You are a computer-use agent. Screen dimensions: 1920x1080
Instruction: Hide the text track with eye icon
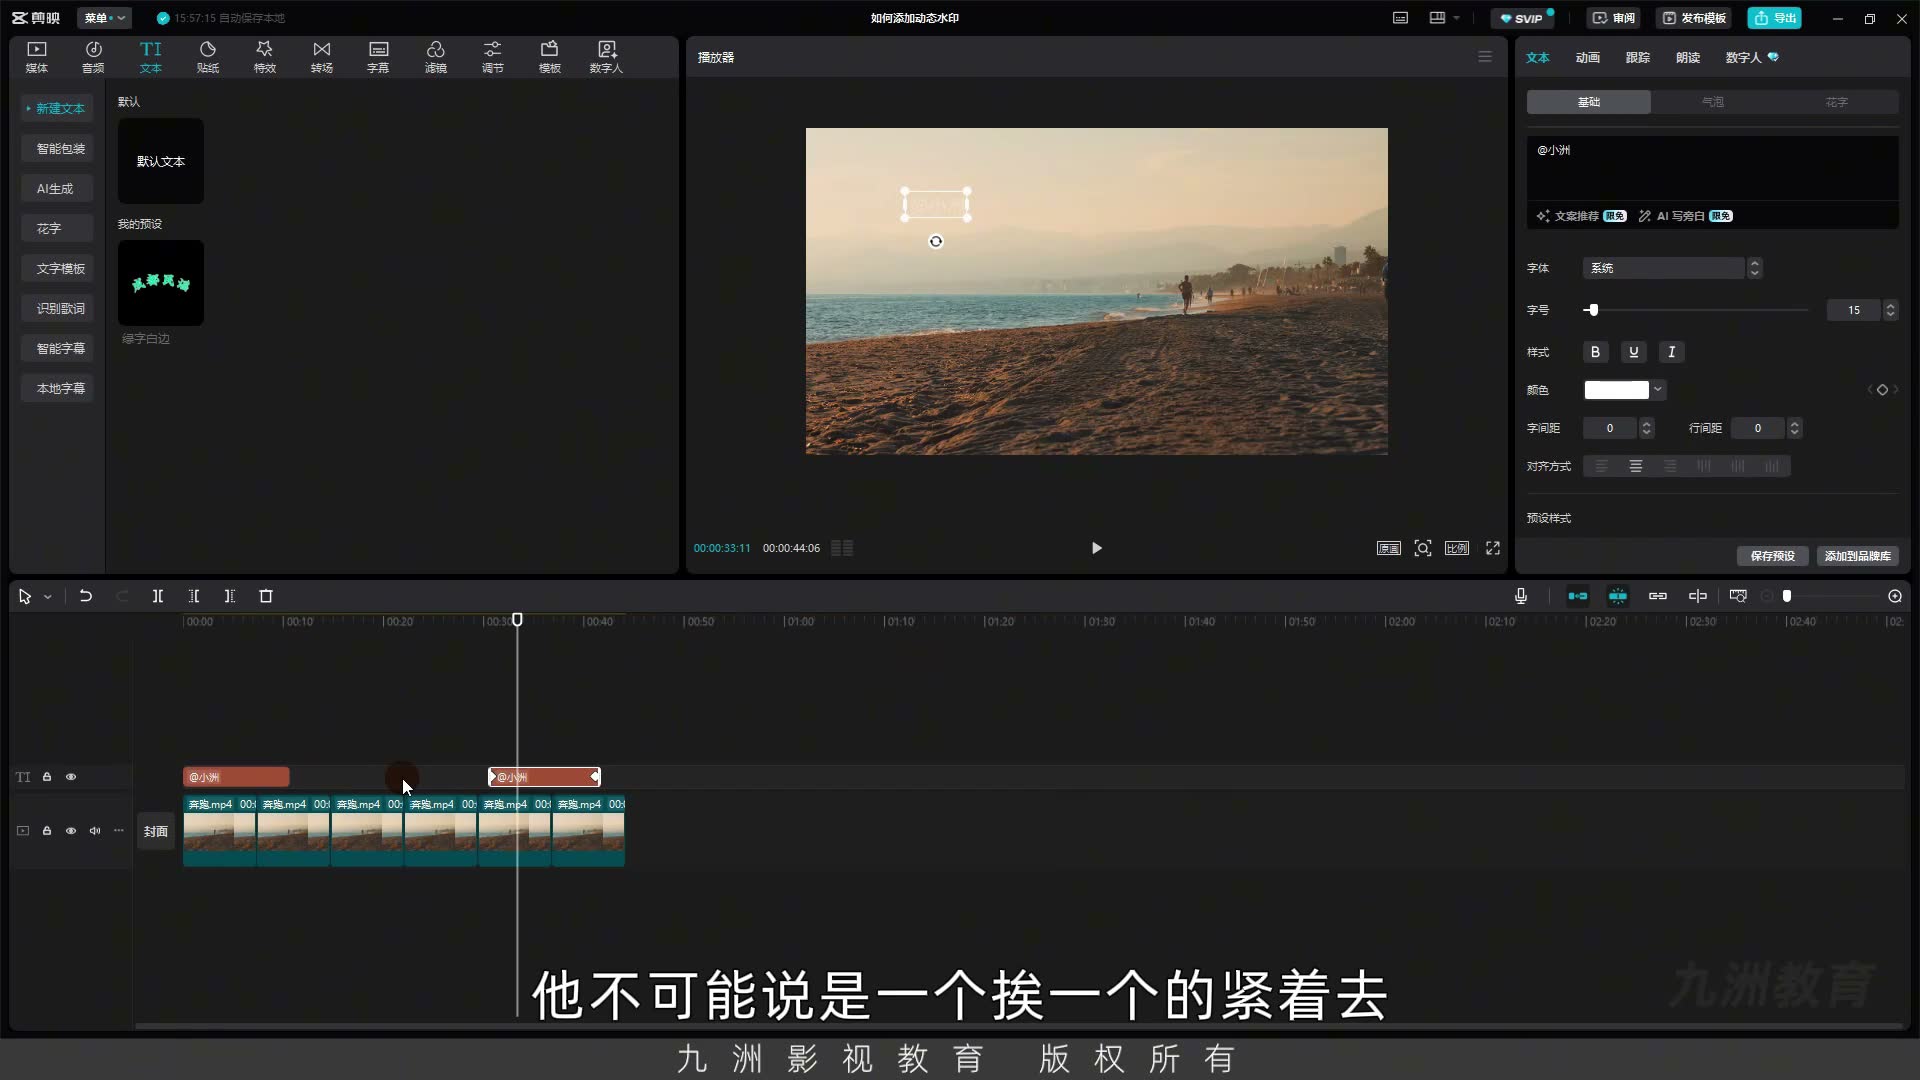[71, 777]
